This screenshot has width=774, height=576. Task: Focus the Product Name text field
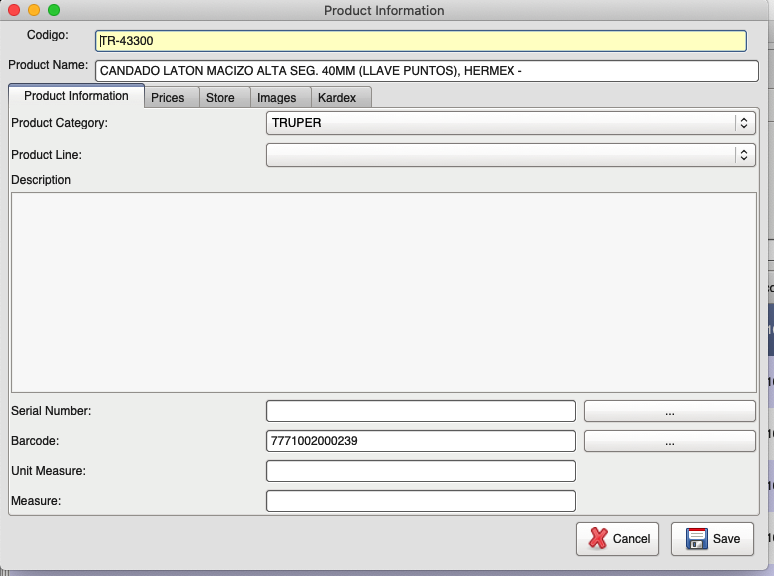click(426, 71)
